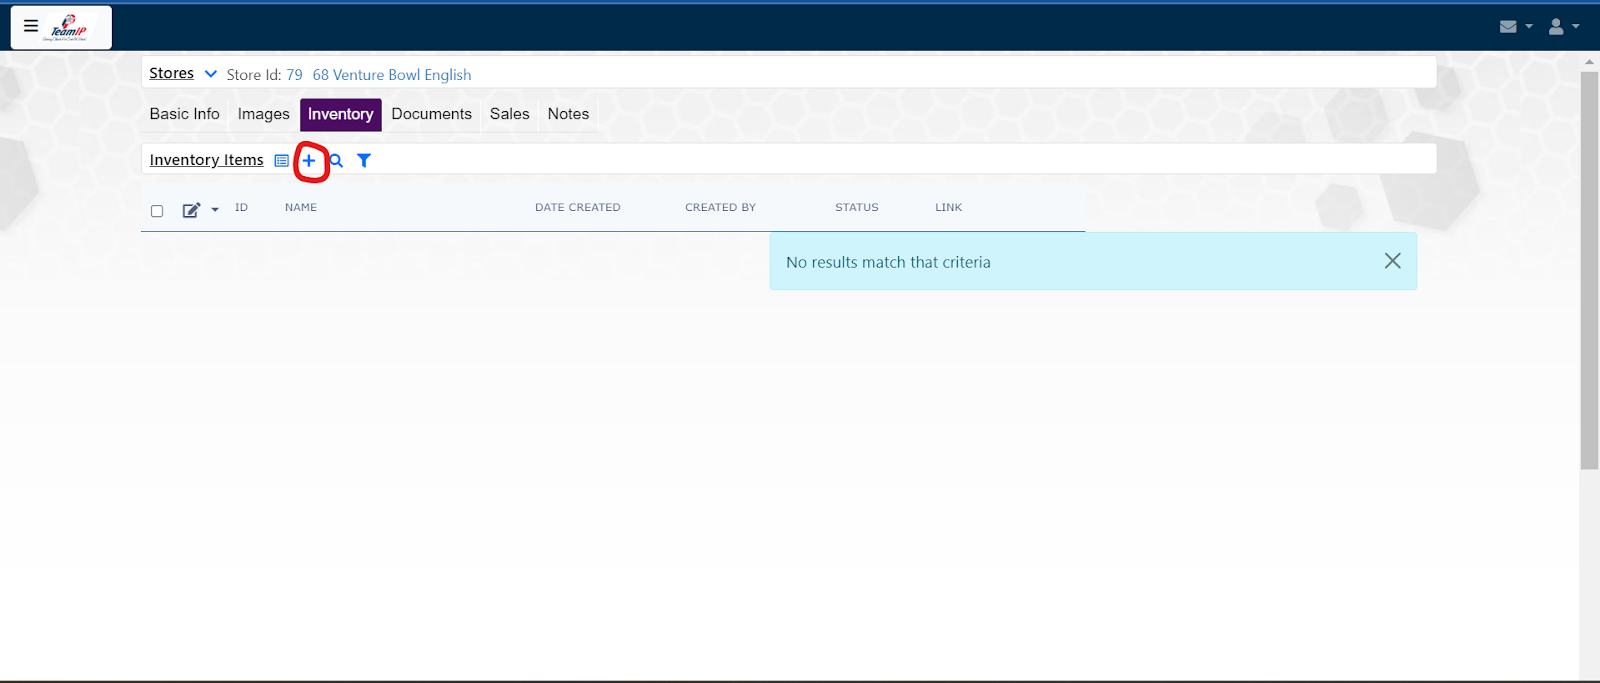Dismiss the No results match notification
The image size is (1600, 683).
coord(1392,261)
